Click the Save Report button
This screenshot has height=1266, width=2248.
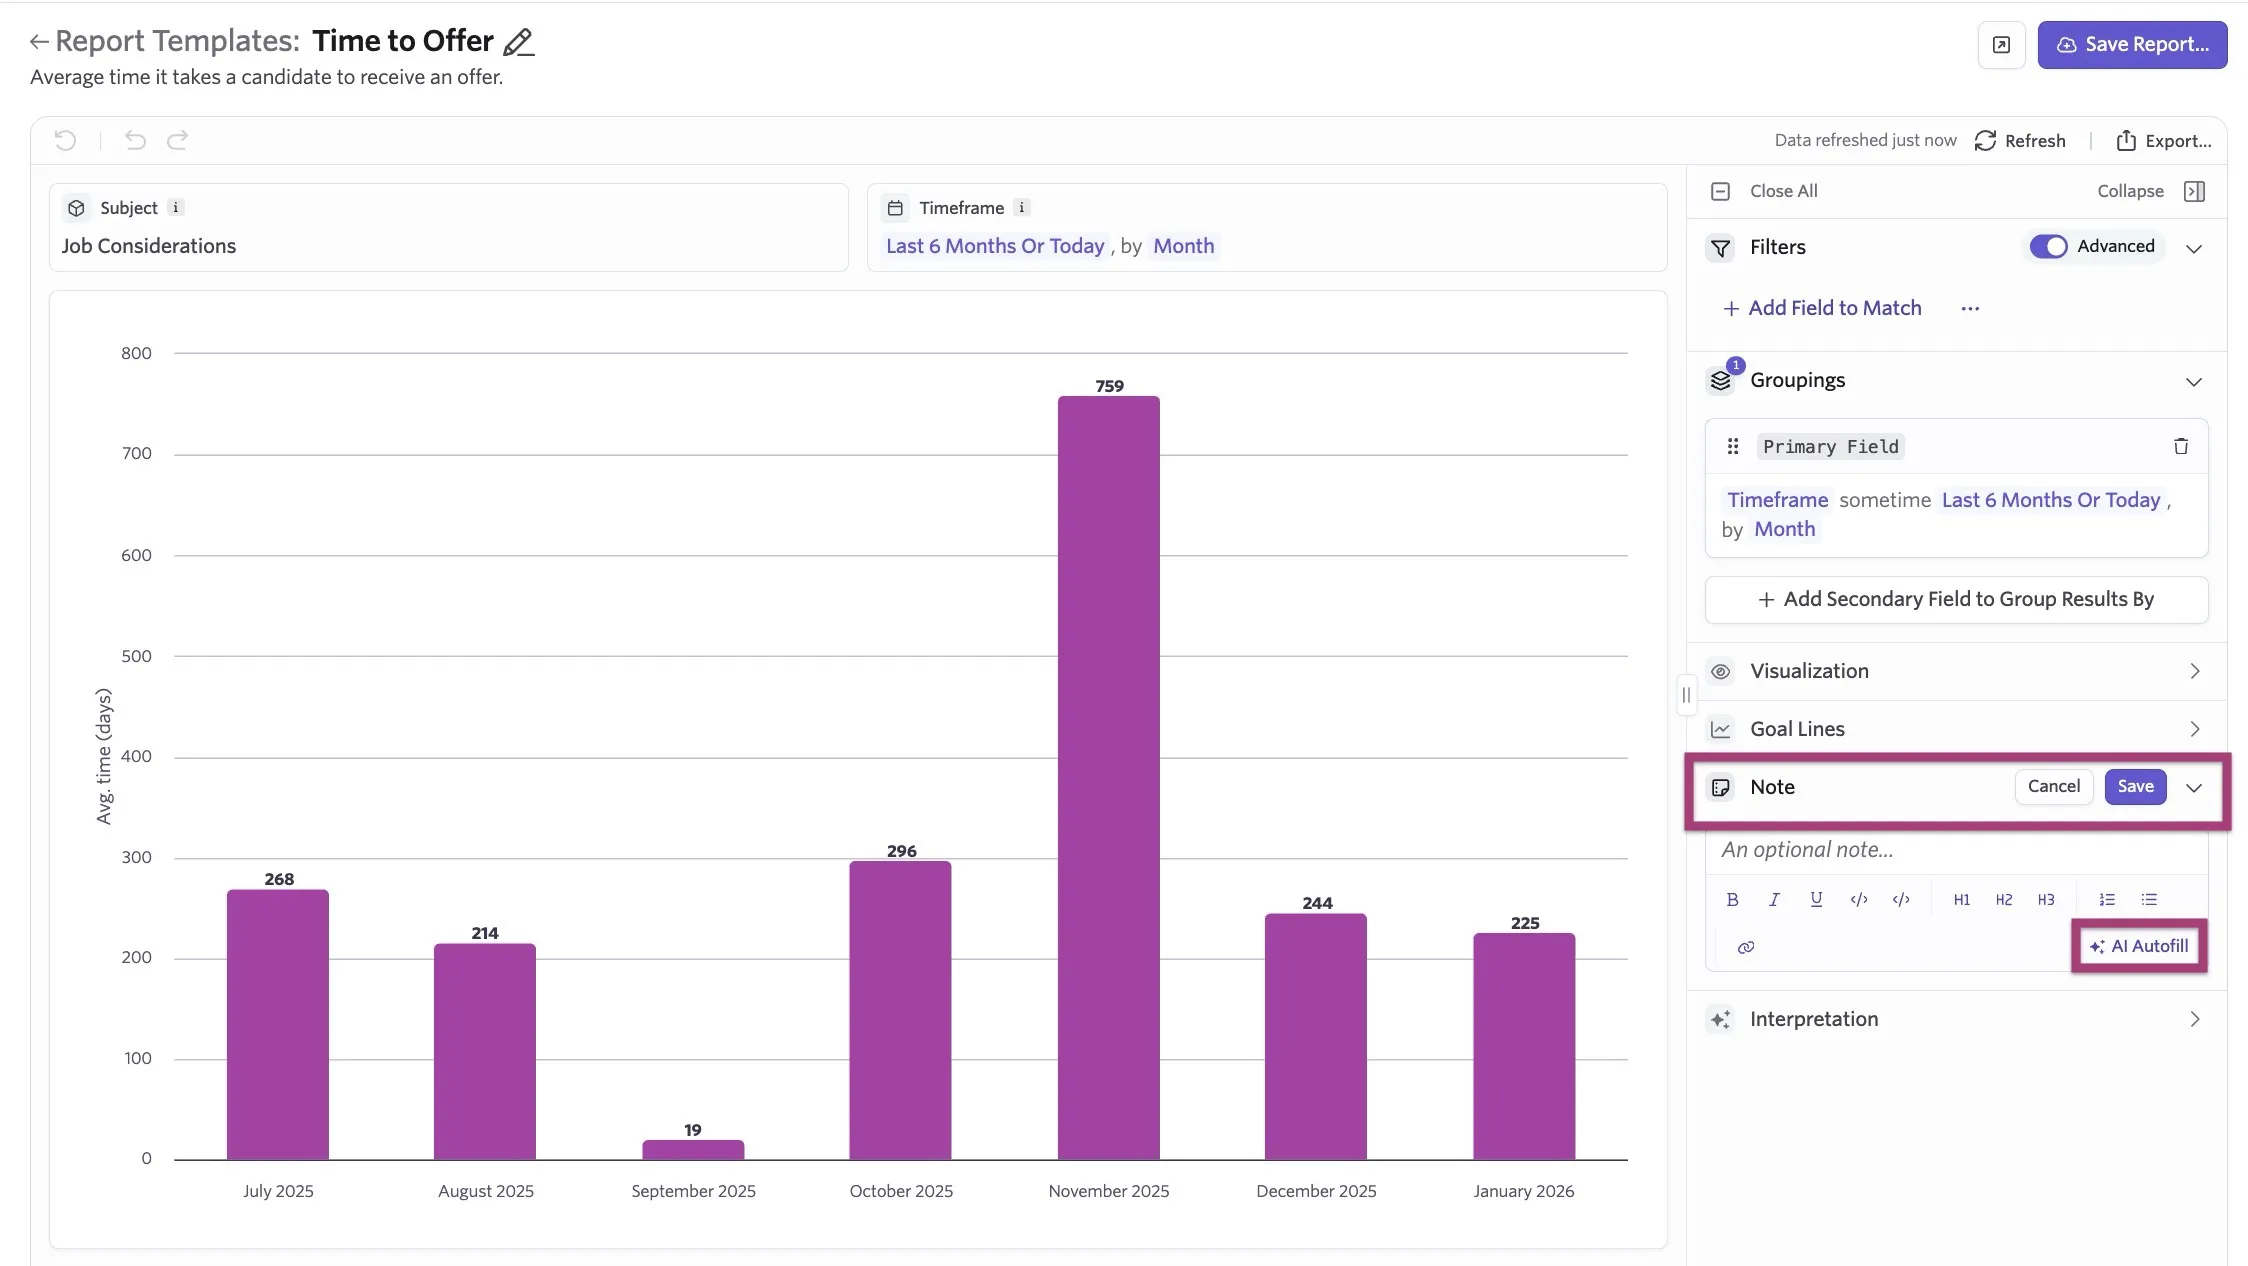(x=2132, y=45)
